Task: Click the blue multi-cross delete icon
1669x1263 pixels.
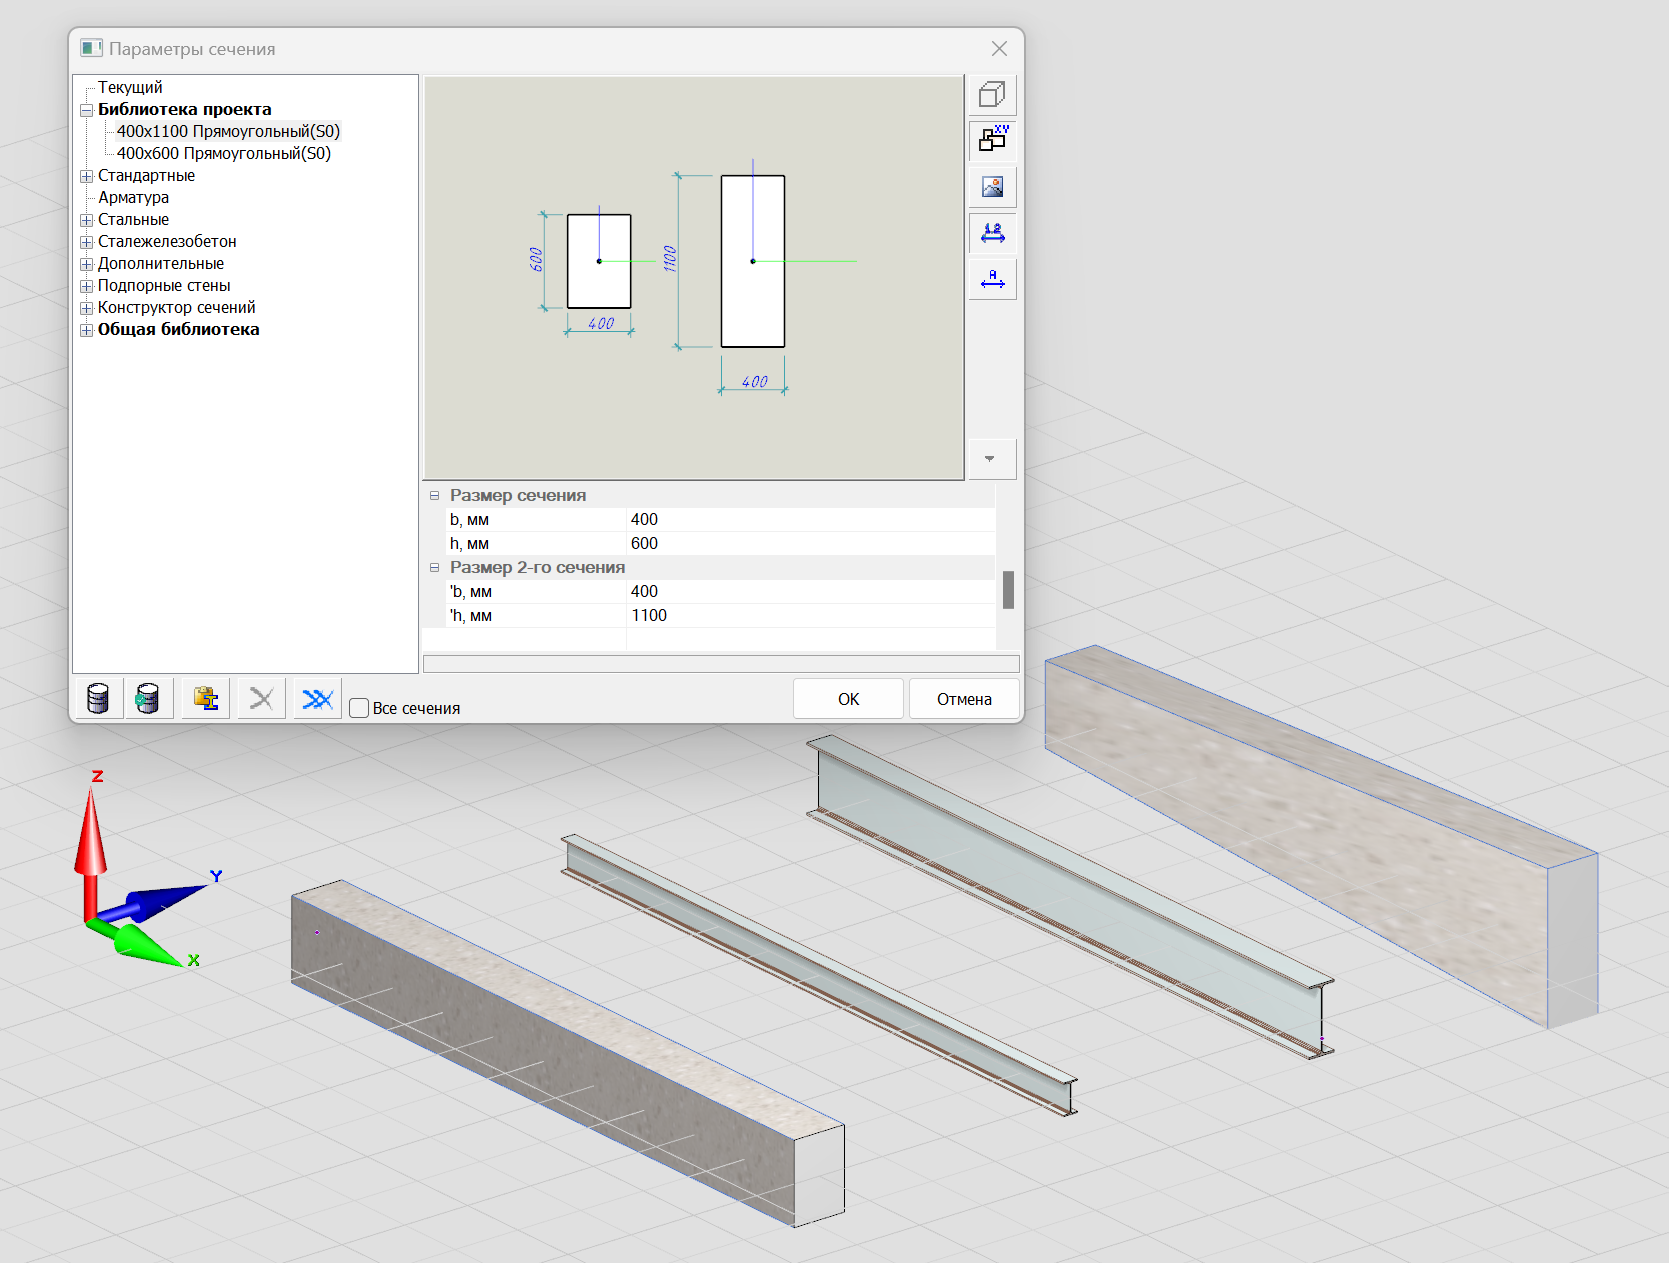Action: coord(317,698)
